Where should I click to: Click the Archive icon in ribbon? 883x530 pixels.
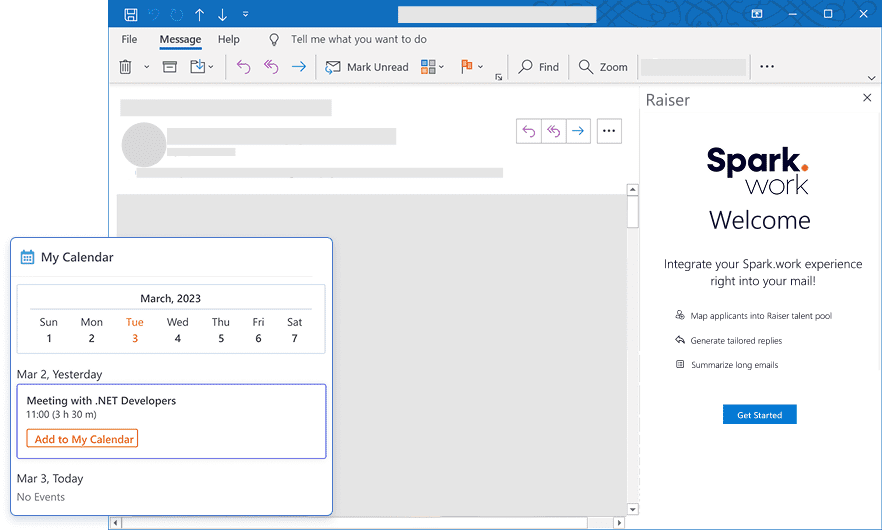pos(170,67)
